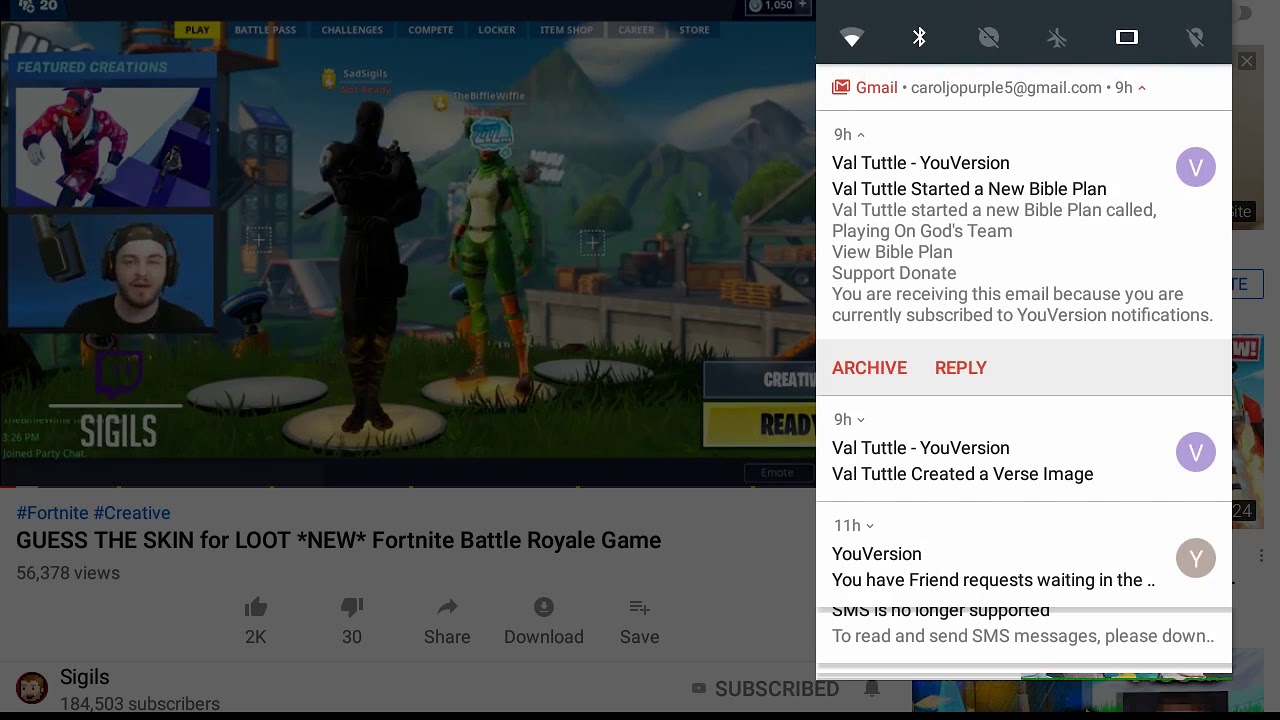The width and height of the screenshot is (1280, 720).
Task: Toggle Do Not Disturb quick setting
Action: point(988,37)
